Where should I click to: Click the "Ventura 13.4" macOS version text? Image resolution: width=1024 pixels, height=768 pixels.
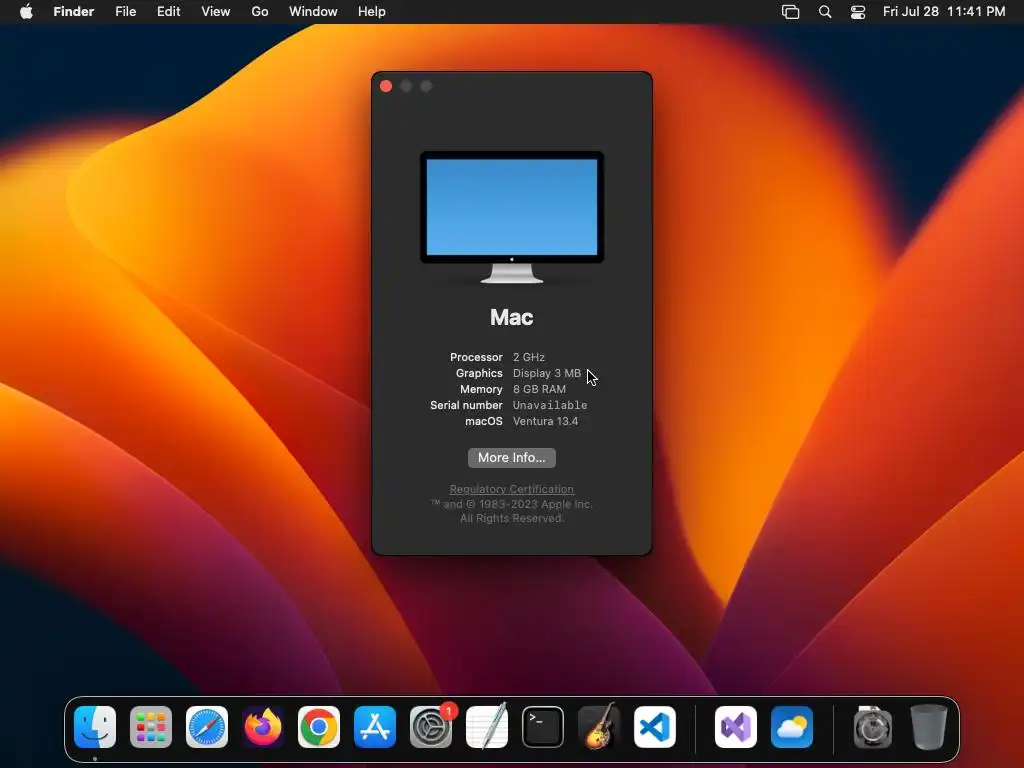545,421
